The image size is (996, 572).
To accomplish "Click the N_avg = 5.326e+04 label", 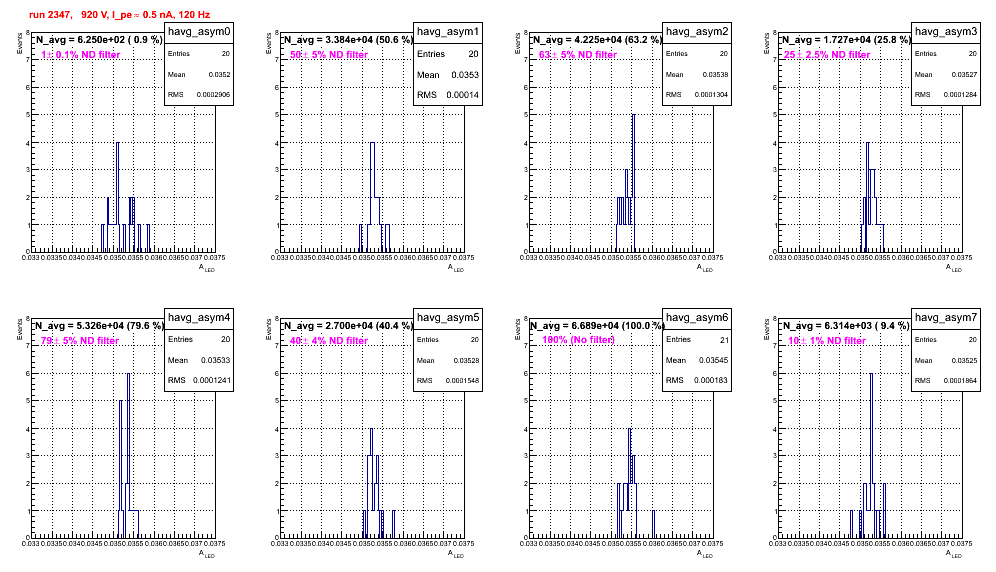I will tap(98, 325).
